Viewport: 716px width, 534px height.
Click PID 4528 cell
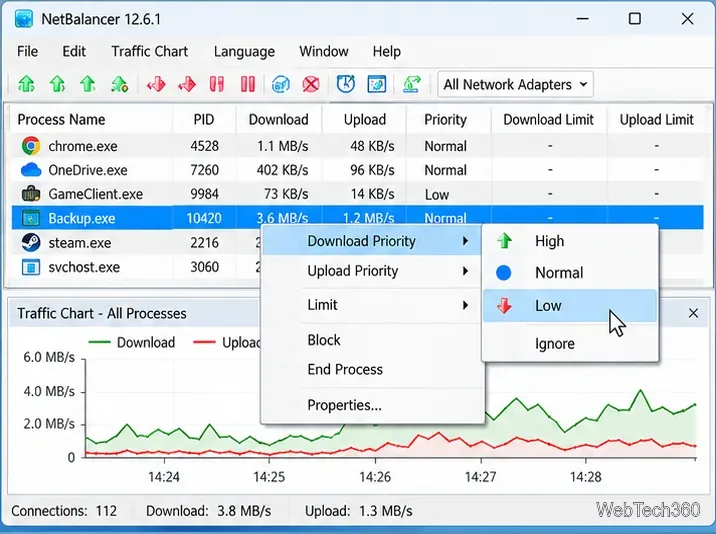coord(205,146)
